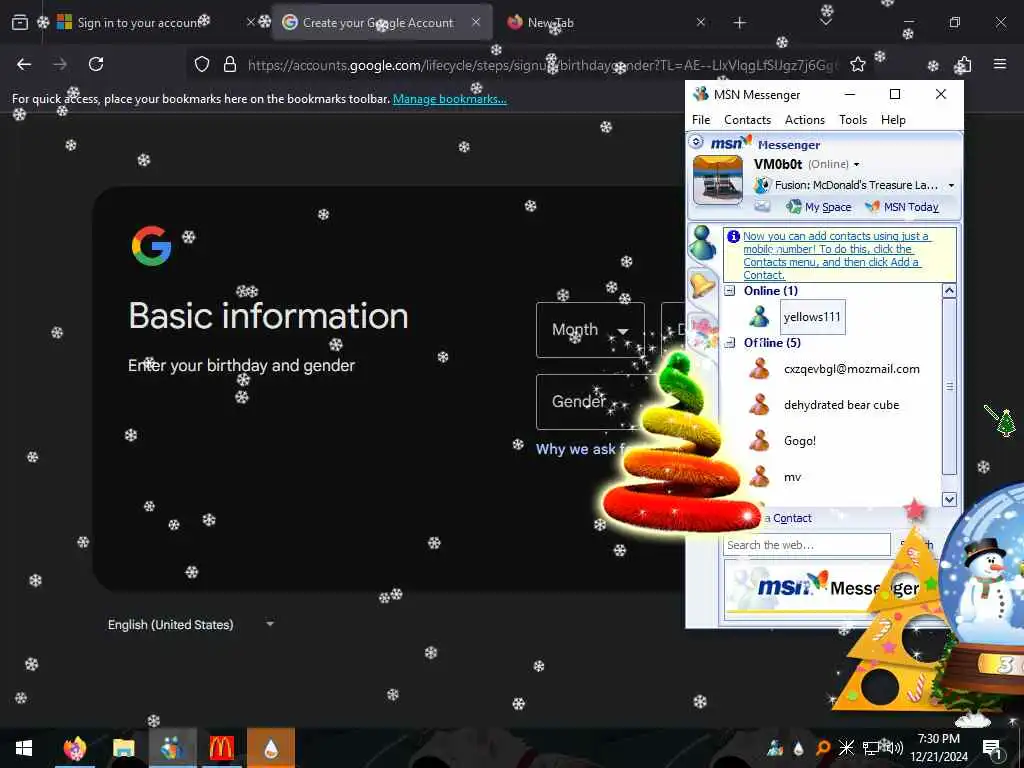The width and height of the screenshot is (1024, 768).
Task: Open the Firefox extensions puzzle icon
Action: pyautogui.click(x=963, y=64)
